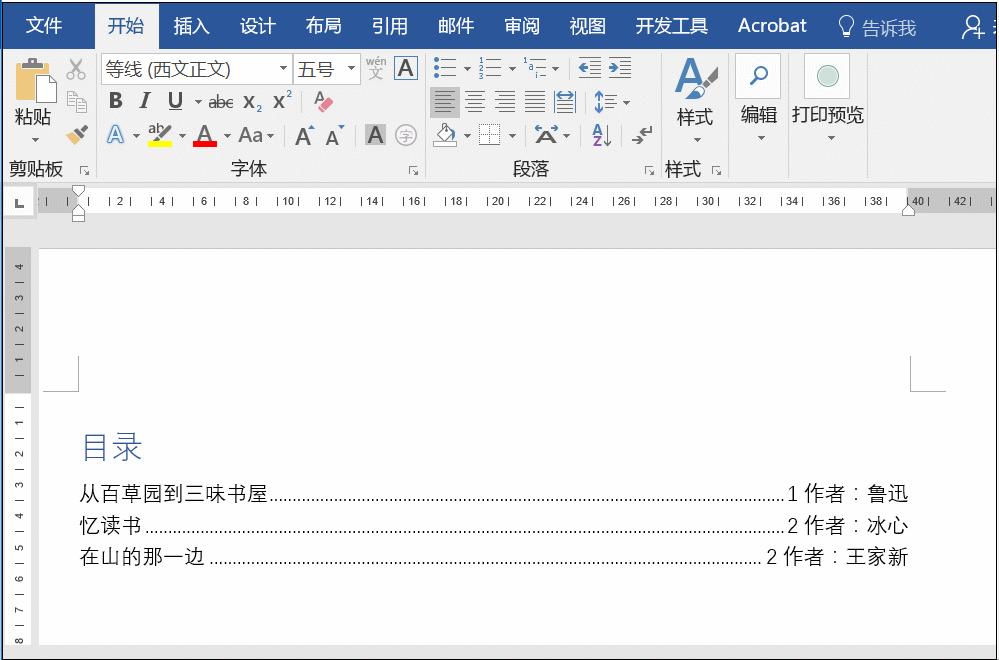Switch to the 插入 ribbon tab
Screen dimensions: 999x660
(x=190, y=26)
